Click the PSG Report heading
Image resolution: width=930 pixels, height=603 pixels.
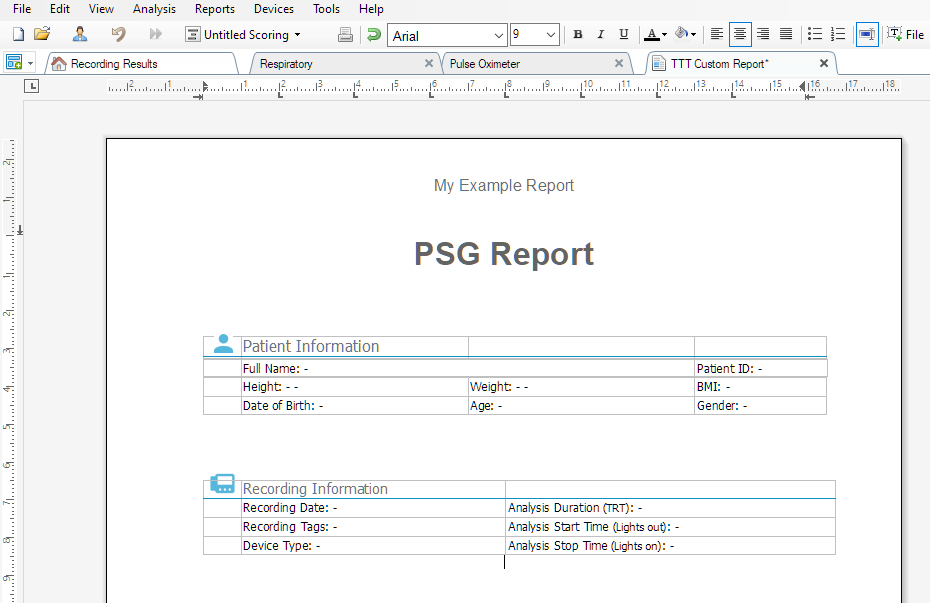pyautogui.click(x=504, y=254)
